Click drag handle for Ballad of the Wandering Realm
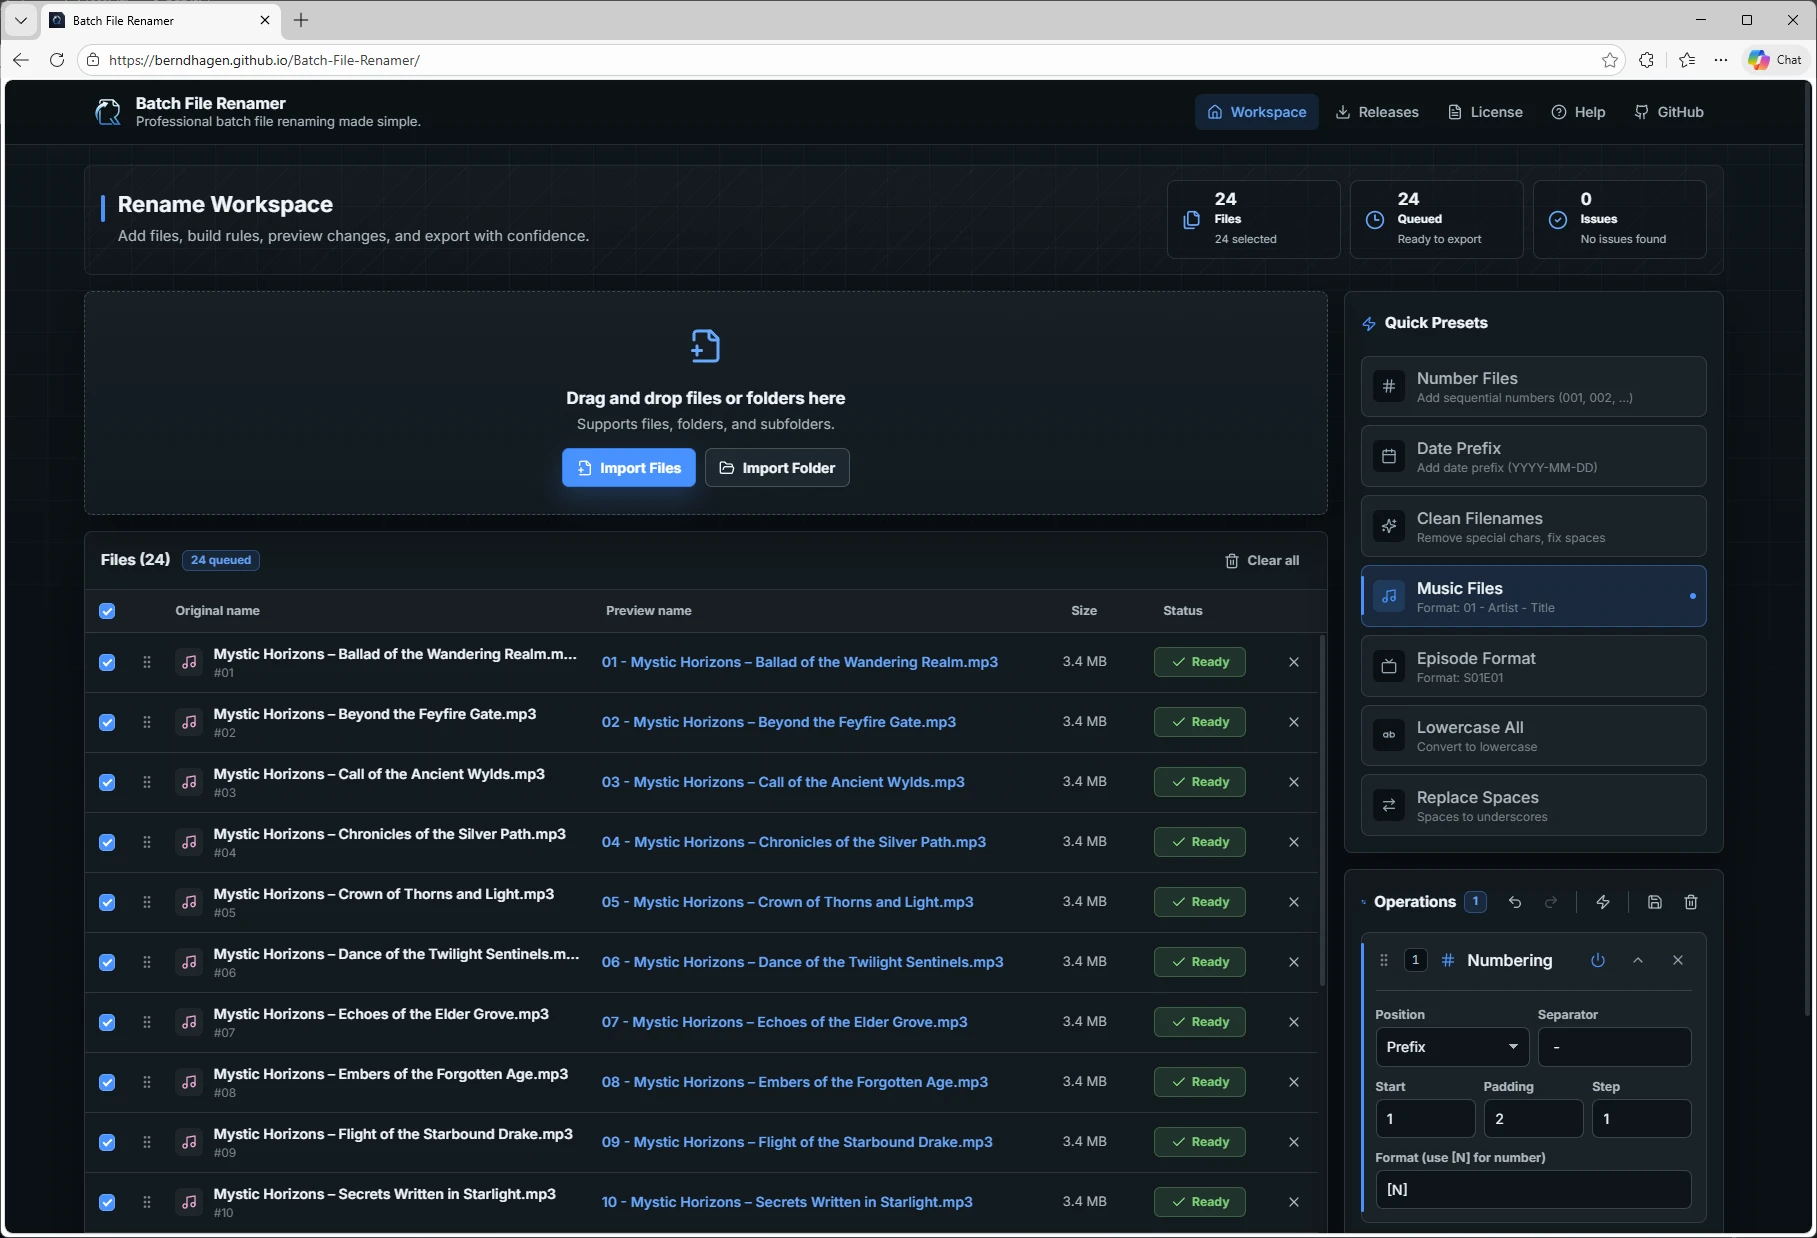This screenshot has height=1238, width=1817. coord(147,662)
